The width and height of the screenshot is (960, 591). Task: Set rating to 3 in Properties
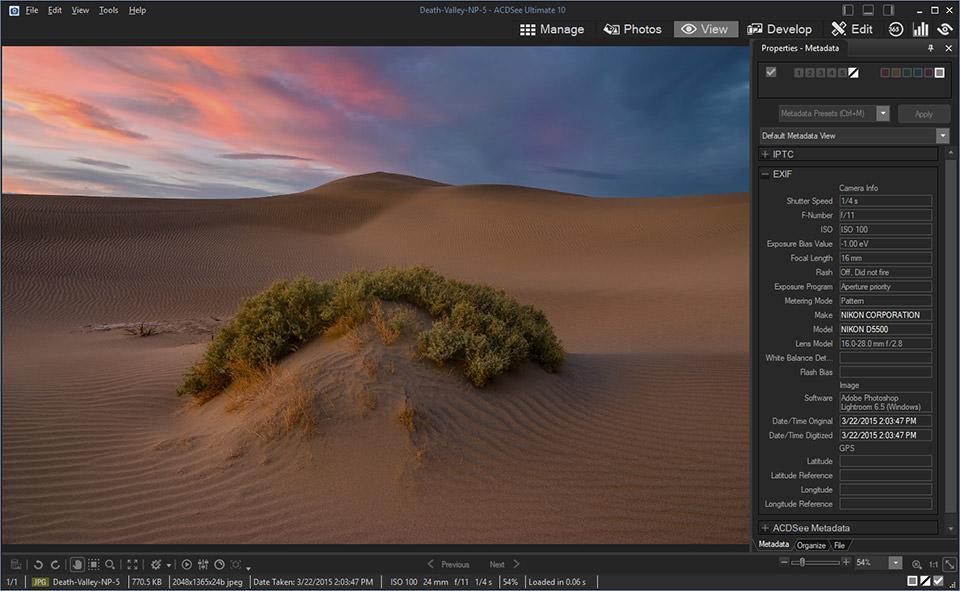[x=820, y=72]
